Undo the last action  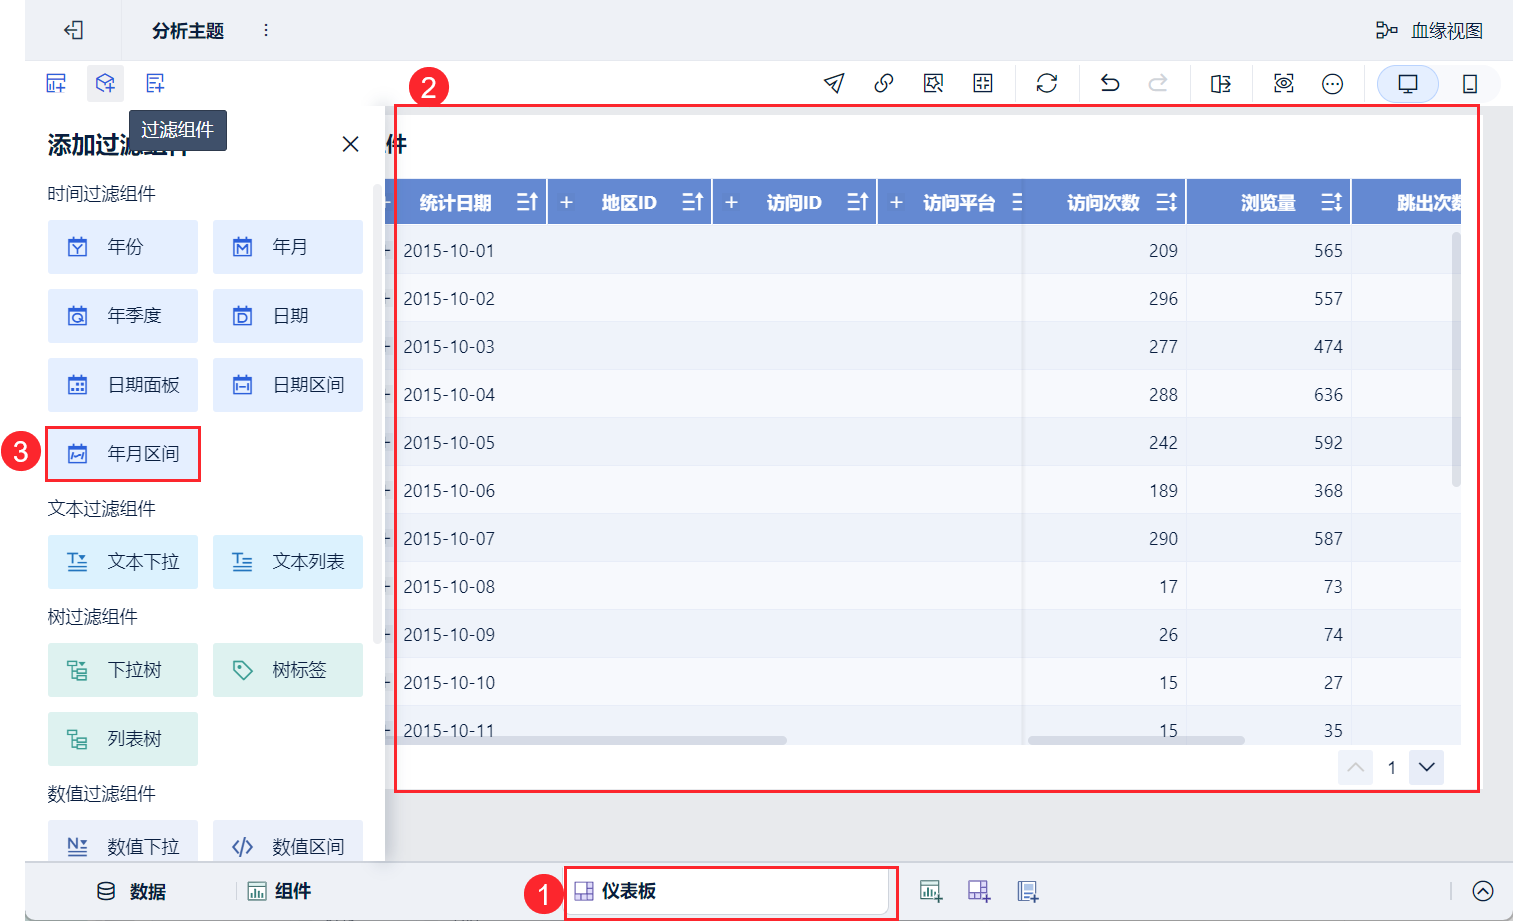click(x=1110, y=84)
